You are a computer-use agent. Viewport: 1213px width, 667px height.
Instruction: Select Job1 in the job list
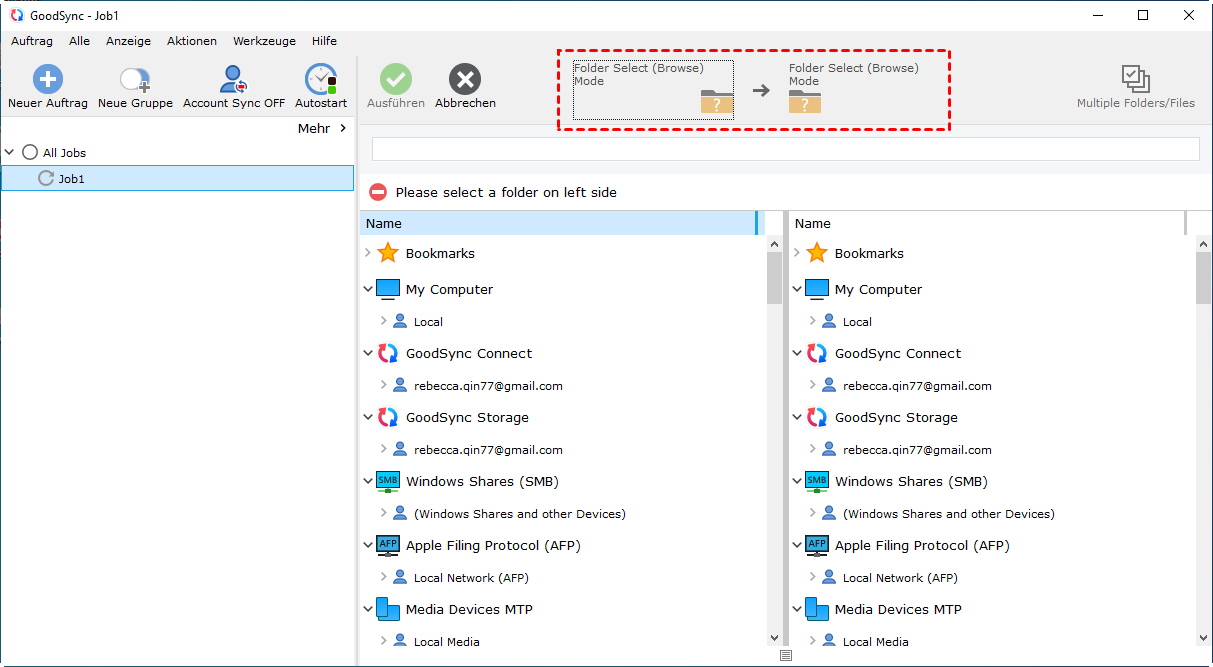pos(72,179)
